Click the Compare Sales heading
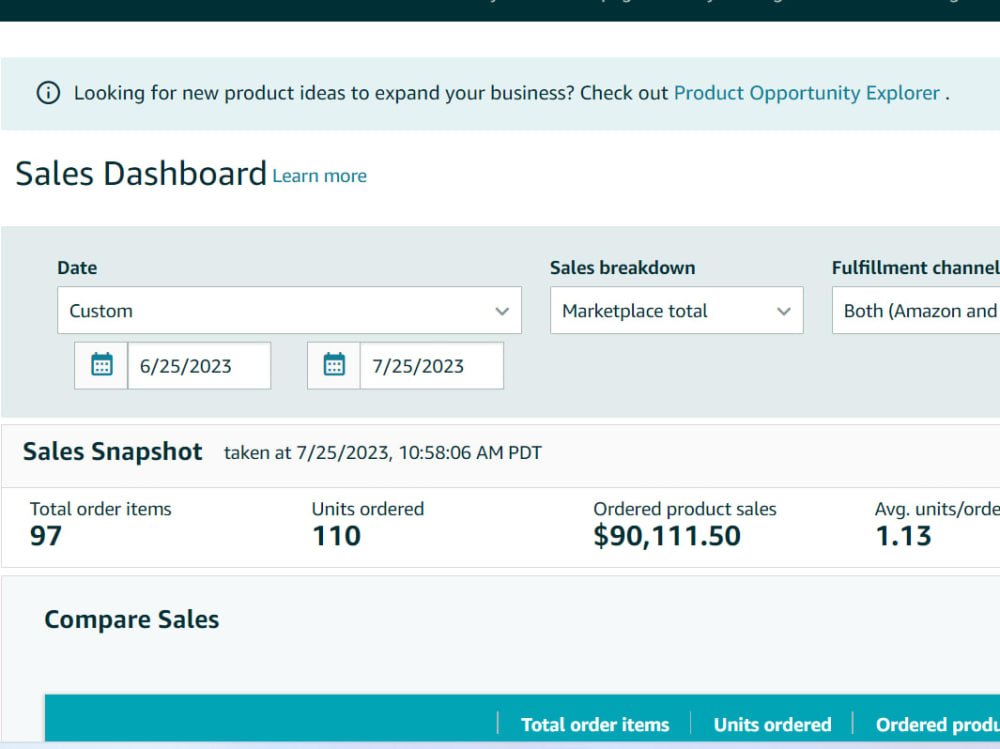 (131, 619)
